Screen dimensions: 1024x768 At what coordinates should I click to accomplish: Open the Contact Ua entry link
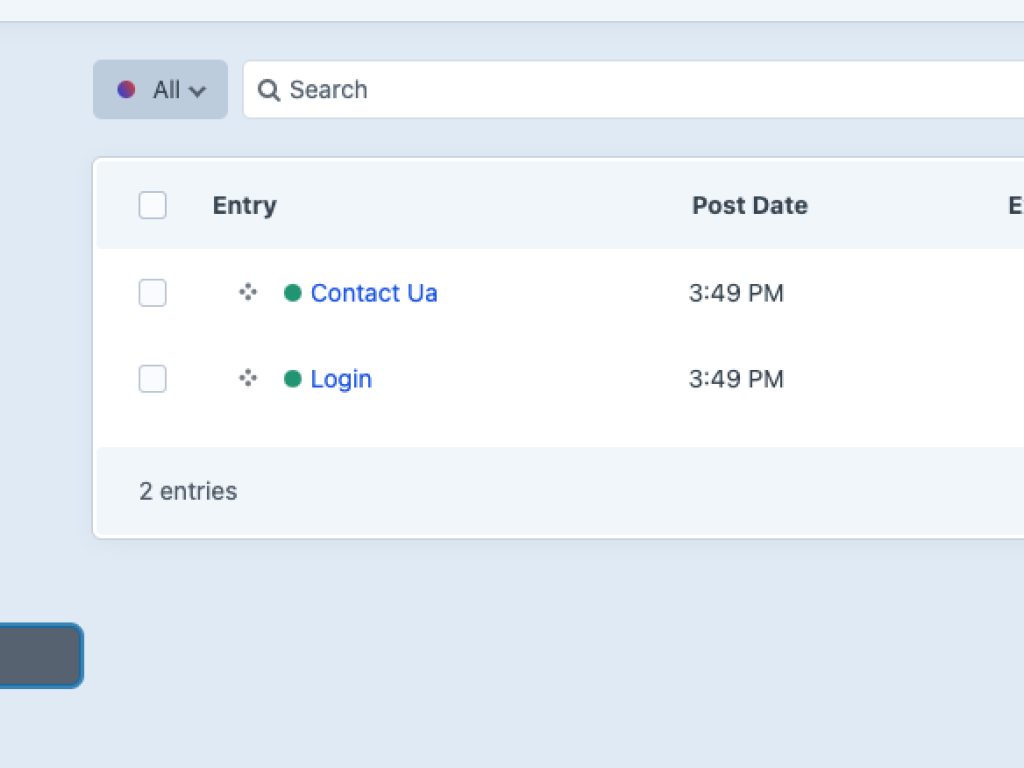tap(374, 293)
